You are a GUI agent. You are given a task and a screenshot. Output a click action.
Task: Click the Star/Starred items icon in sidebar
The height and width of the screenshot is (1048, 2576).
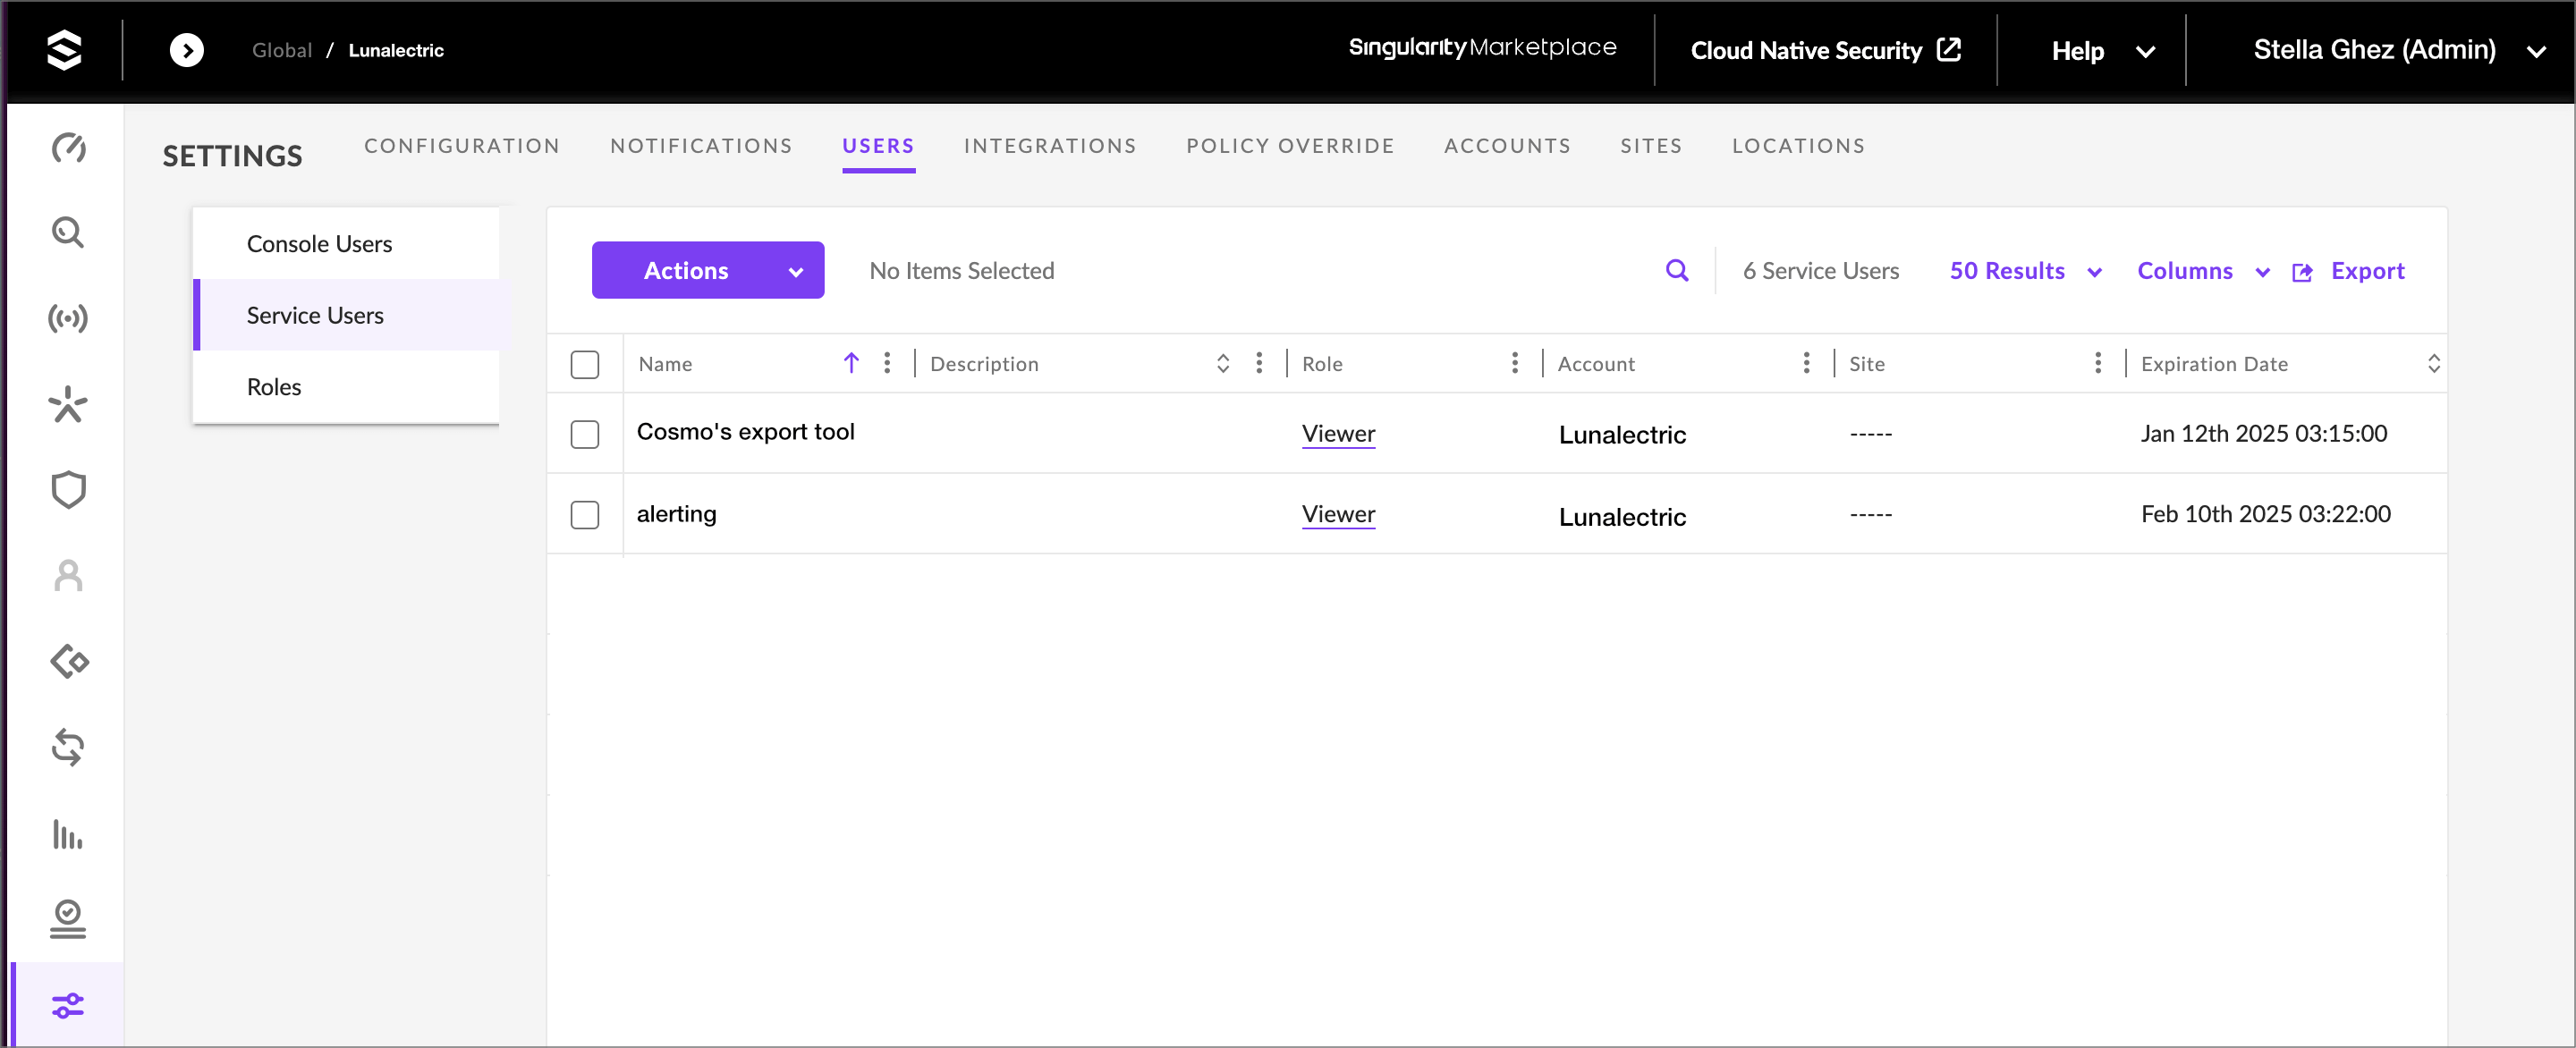point(69,404)
